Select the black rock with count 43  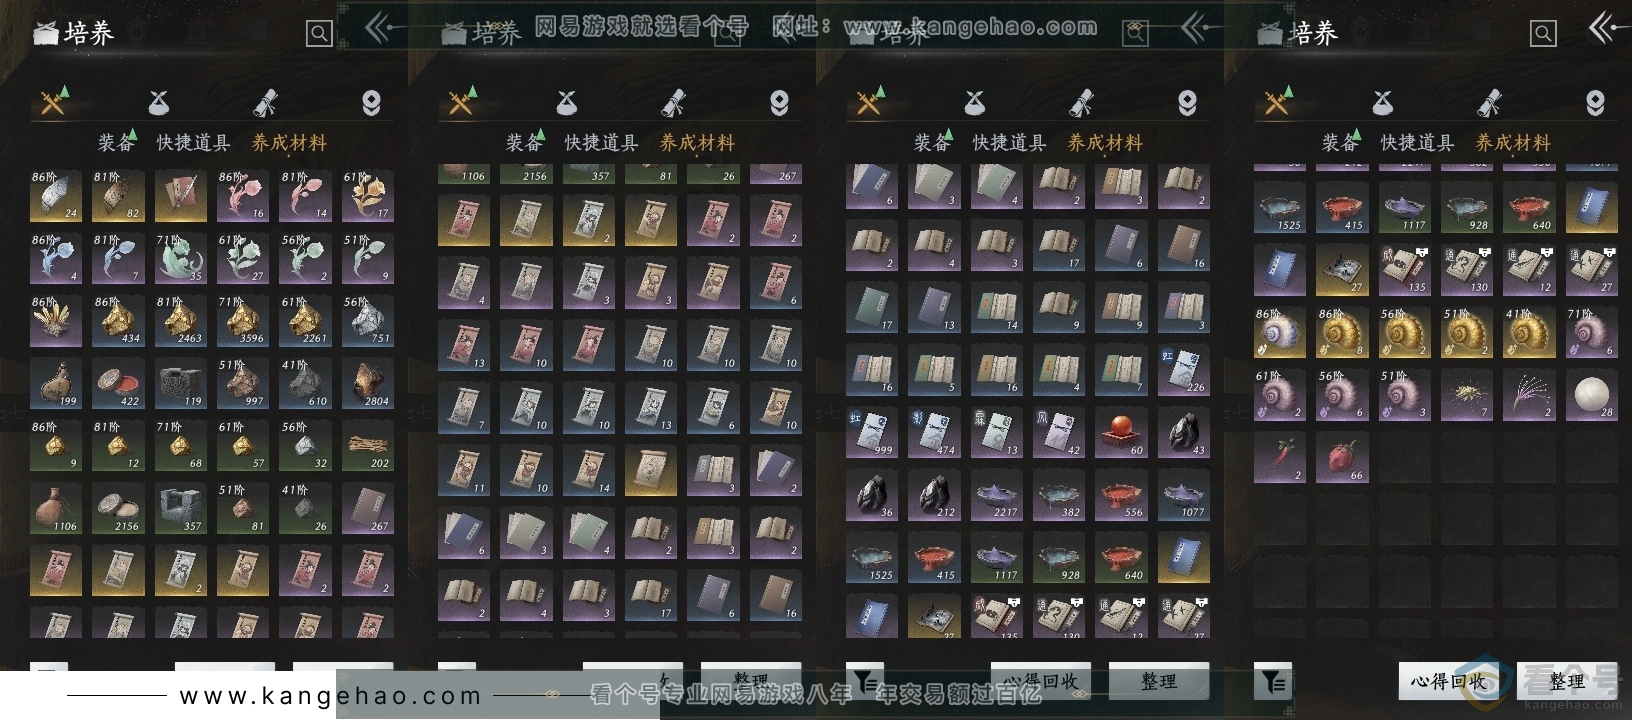(1183, 432)
